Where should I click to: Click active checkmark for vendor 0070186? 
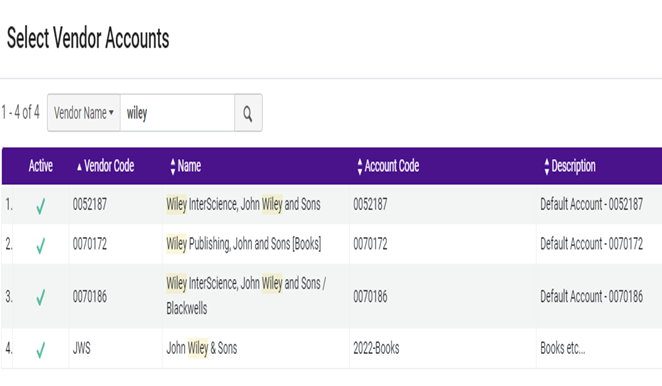pyautogui.click(x=41, y=297)
